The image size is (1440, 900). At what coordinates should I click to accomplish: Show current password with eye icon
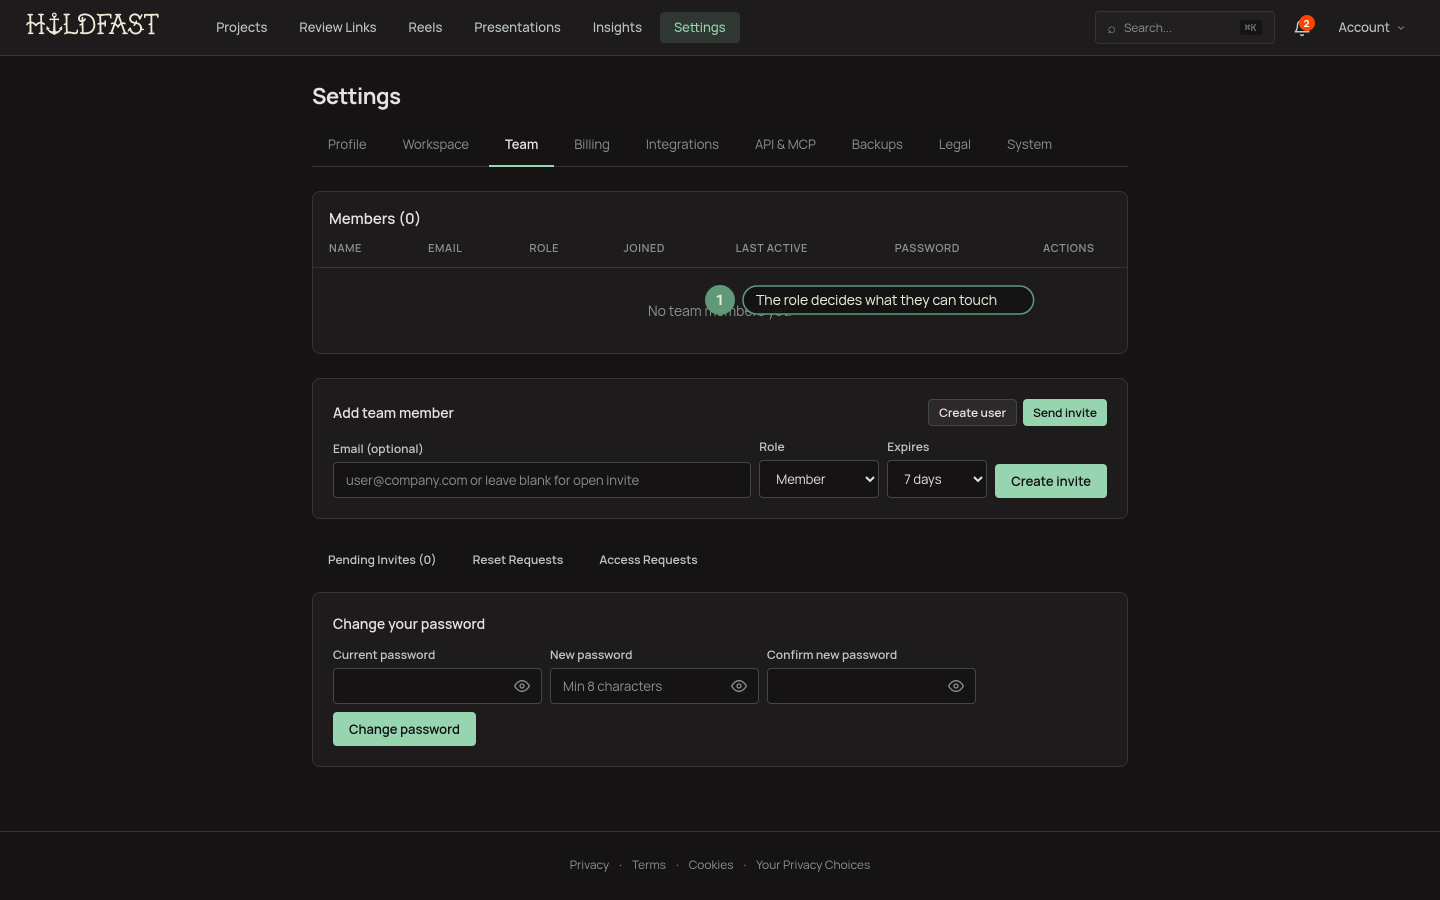coord(522,686)
